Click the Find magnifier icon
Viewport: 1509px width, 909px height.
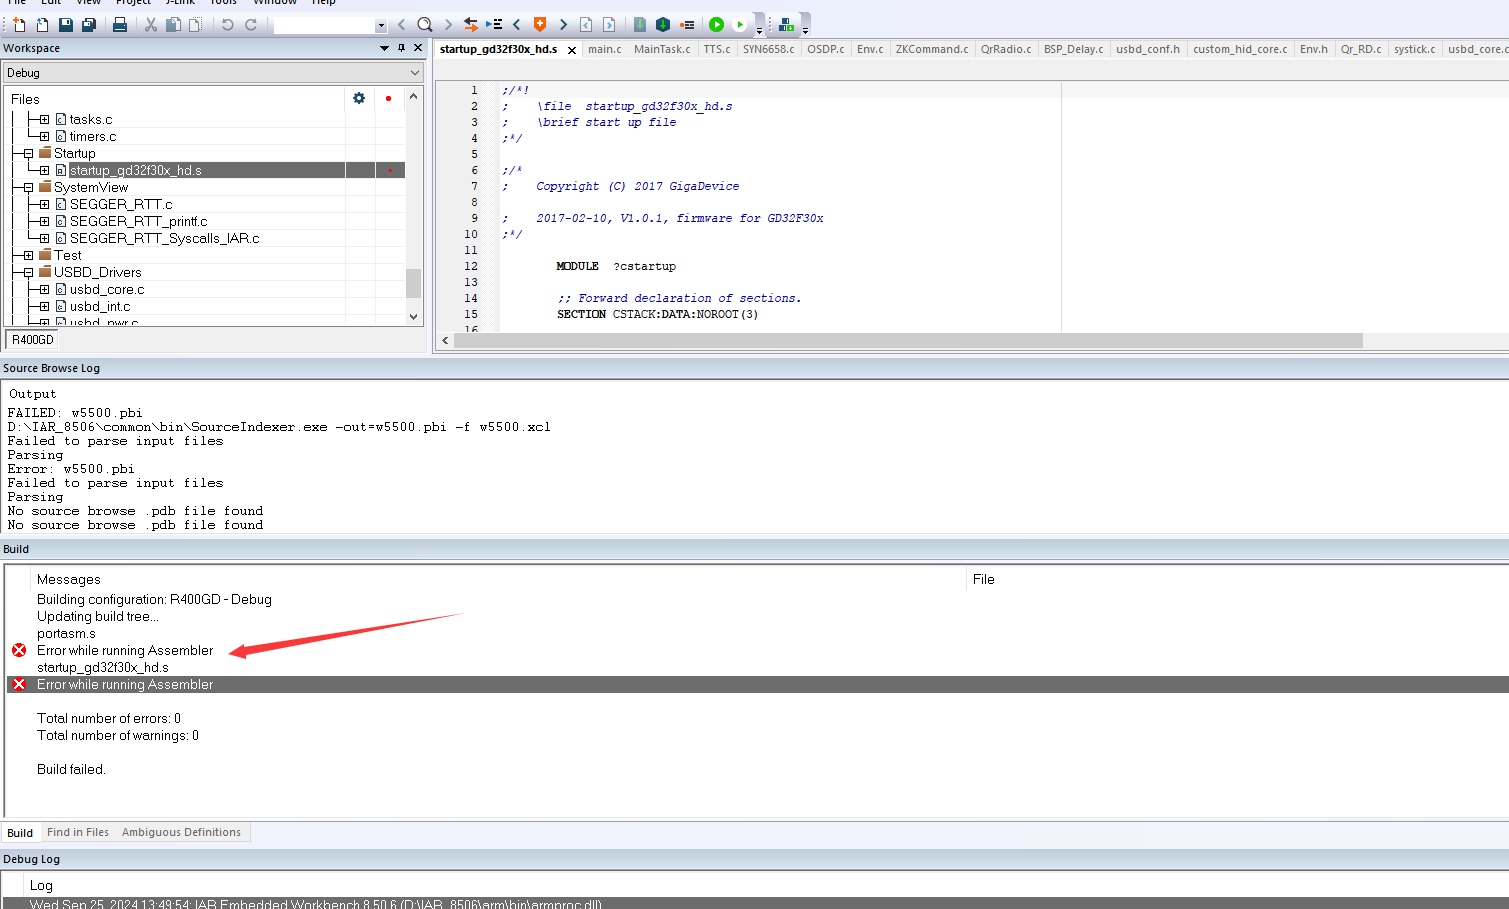coord(425,25)
